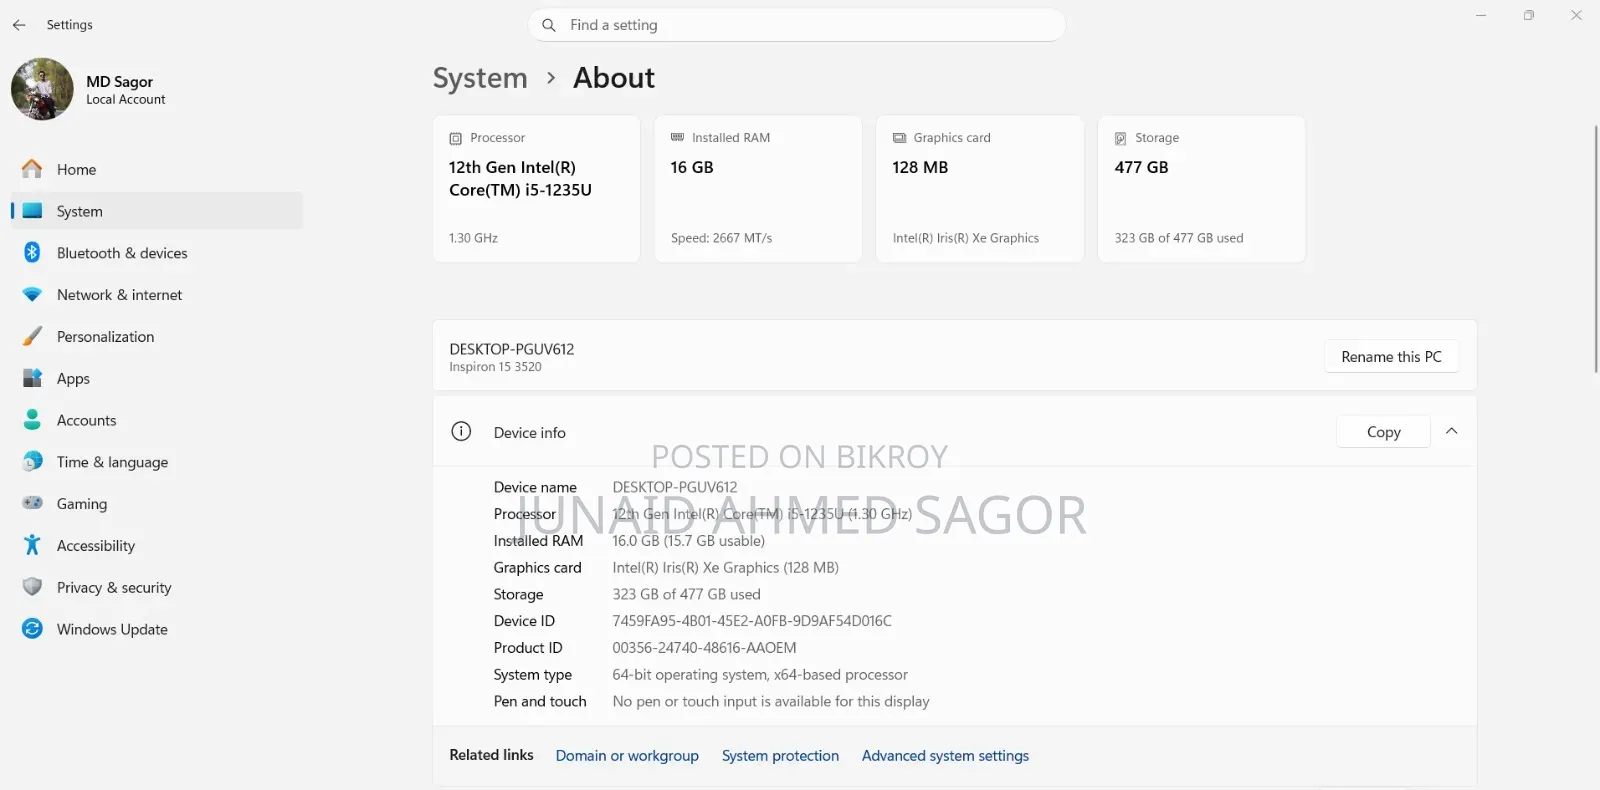Image resolution: width=1600 pixels, height=790 pixels.
Task: Click the Apps icon in sidebar
Action: pyautogui.click(x=32, y=379)
